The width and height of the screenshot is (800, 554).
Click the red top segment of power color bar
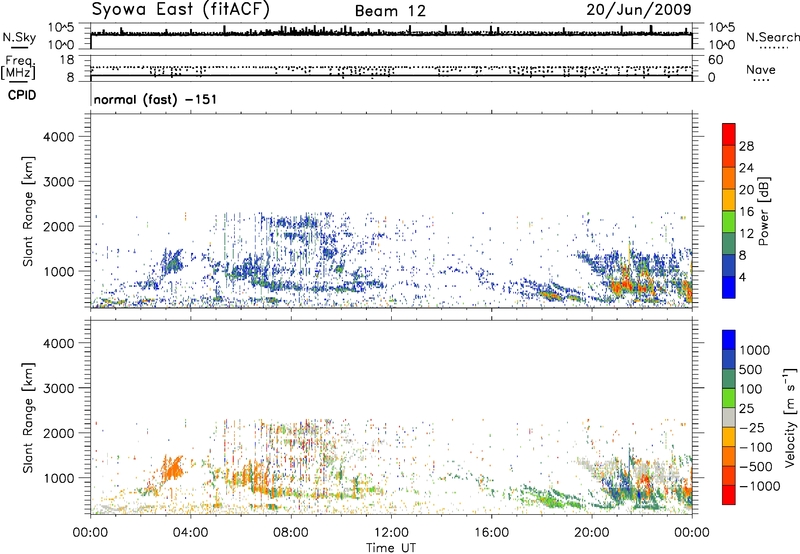point(729,135)
